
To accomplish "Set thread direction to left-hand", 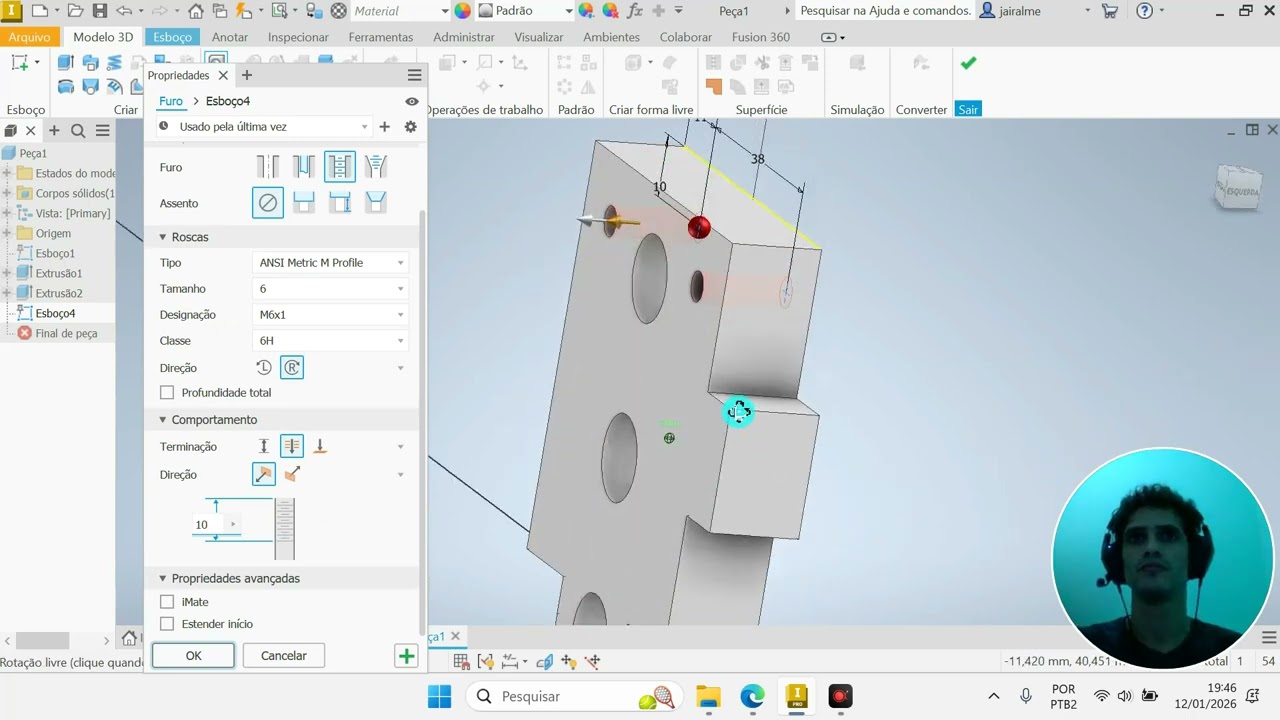I will (x=264, y=368).
